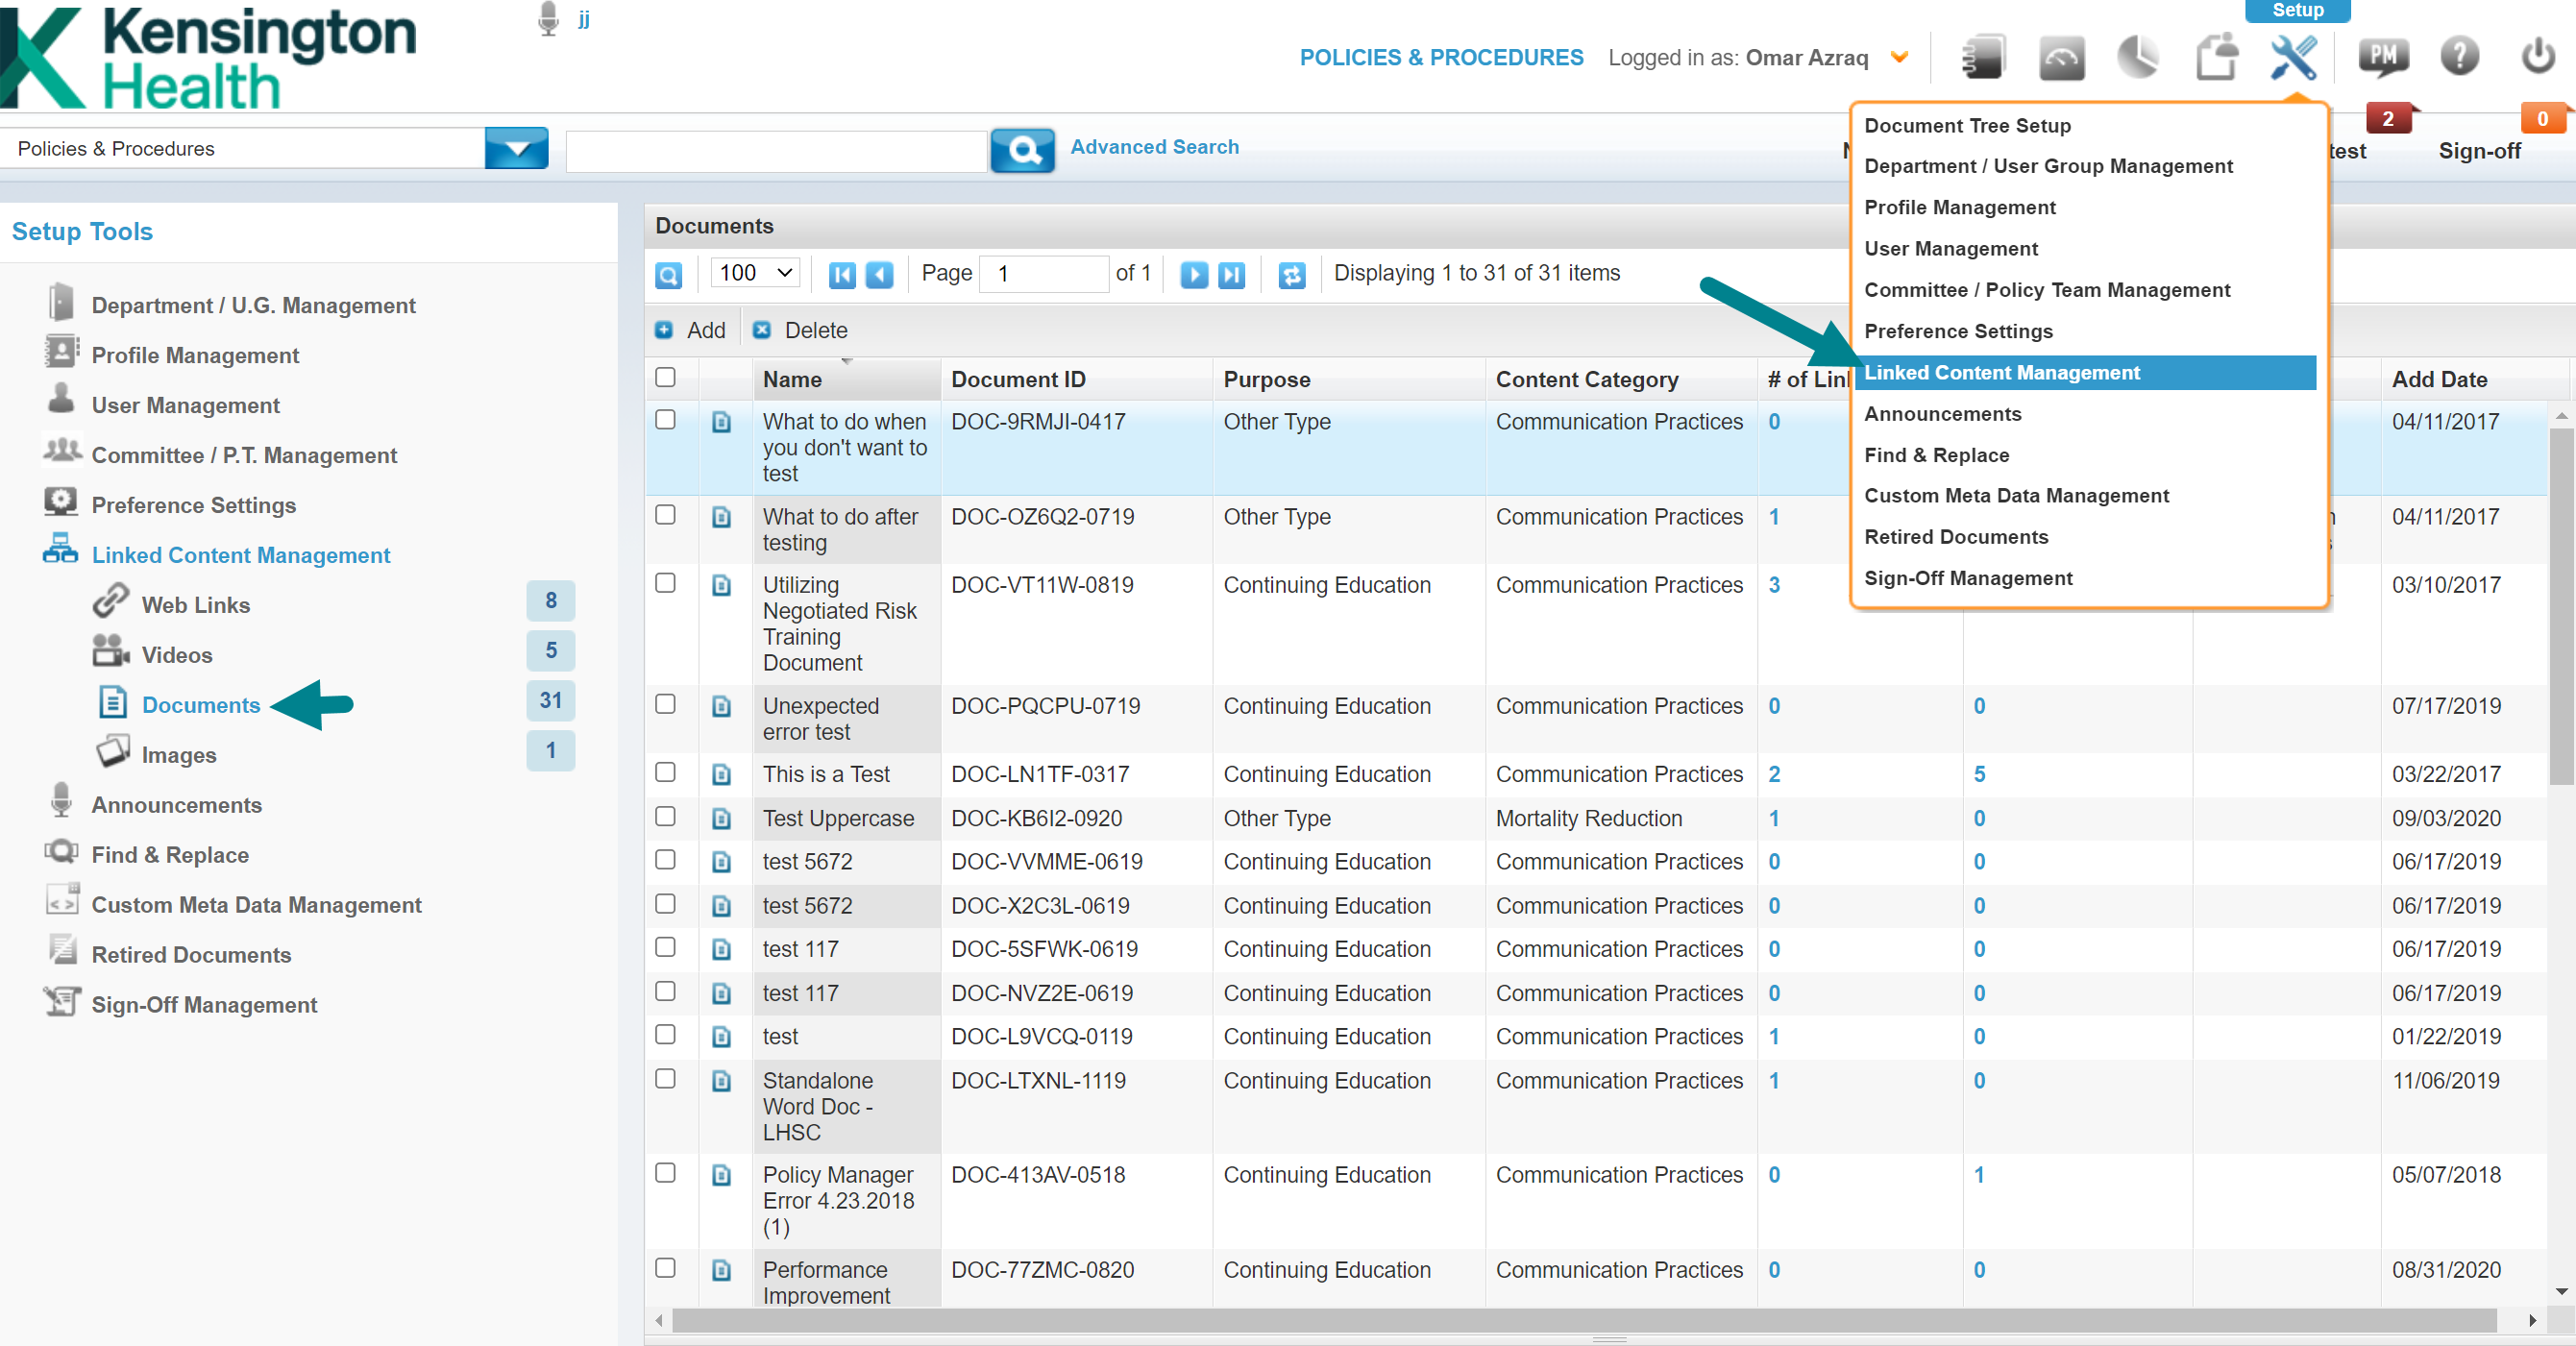The height and width of the screenshot is (1346, 2576).
Task: Click the search text input field
Action: click(x=777, y=150)
